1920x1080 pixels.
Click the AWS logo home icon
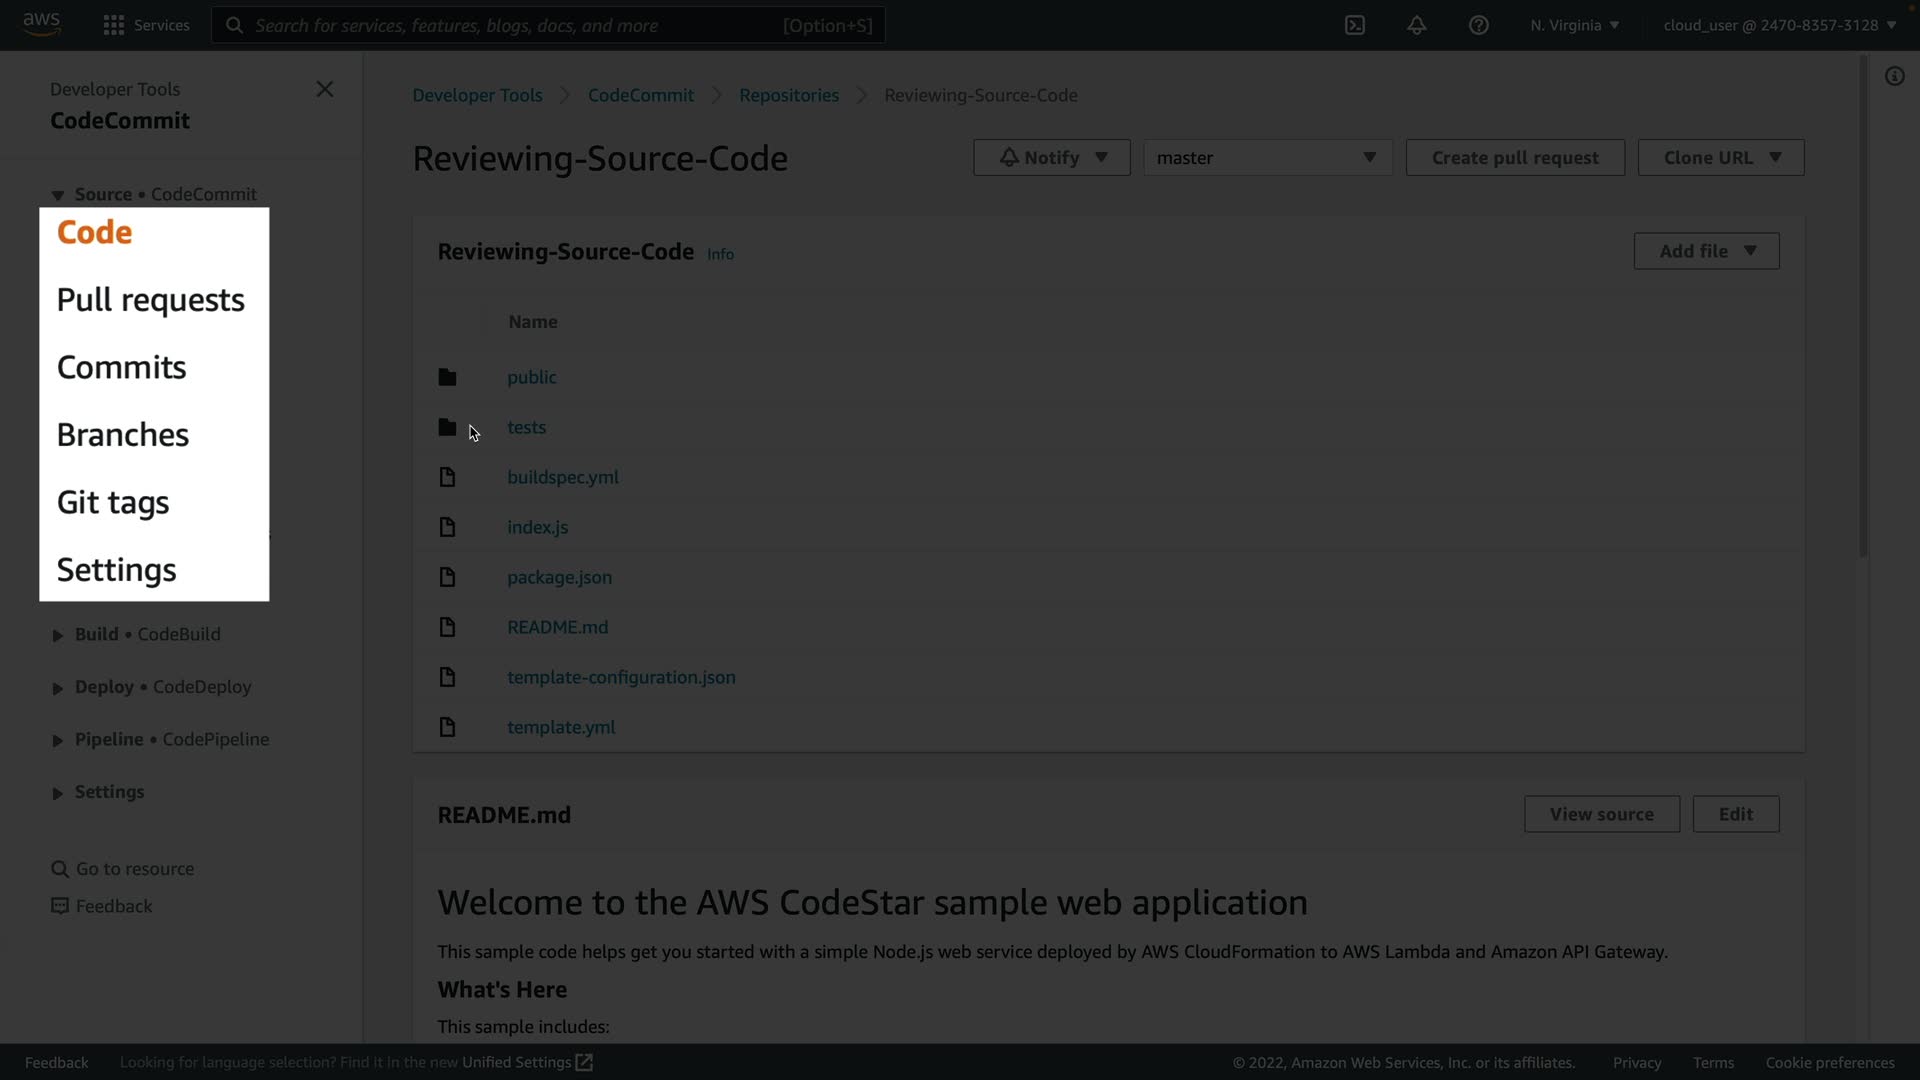tap(41, 23)
